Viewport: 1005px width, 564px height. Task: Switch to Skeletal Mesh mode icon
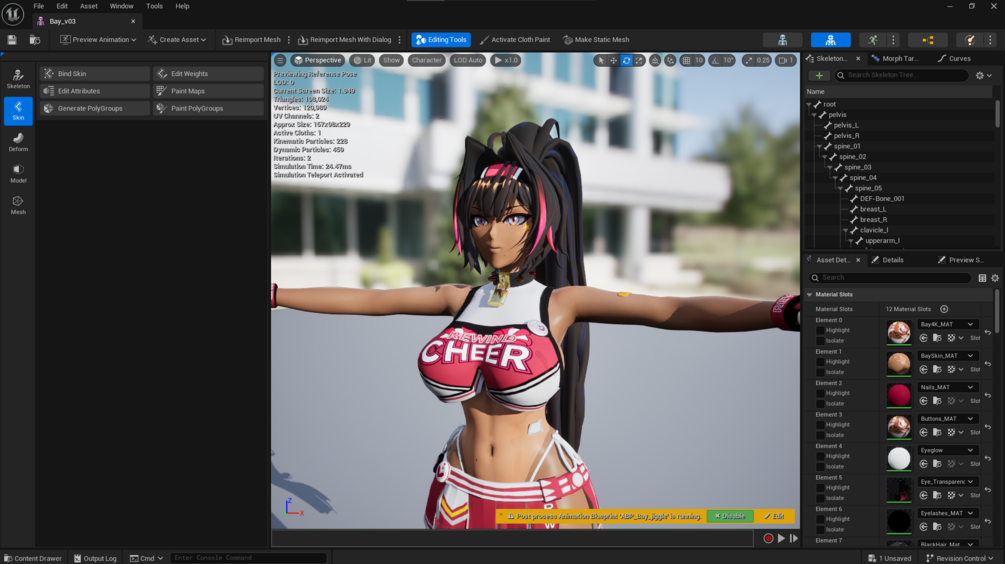pos(831,40)
